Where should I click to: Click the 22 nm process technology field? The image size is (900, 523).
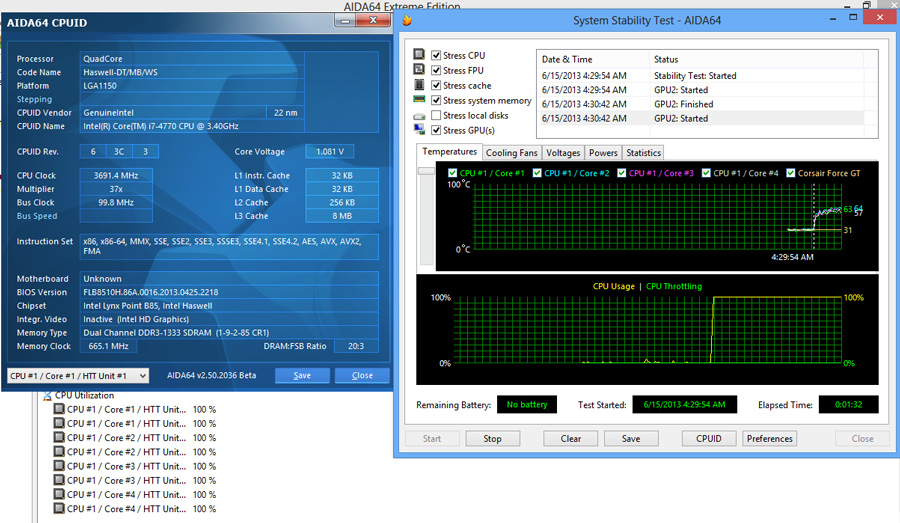285,113
